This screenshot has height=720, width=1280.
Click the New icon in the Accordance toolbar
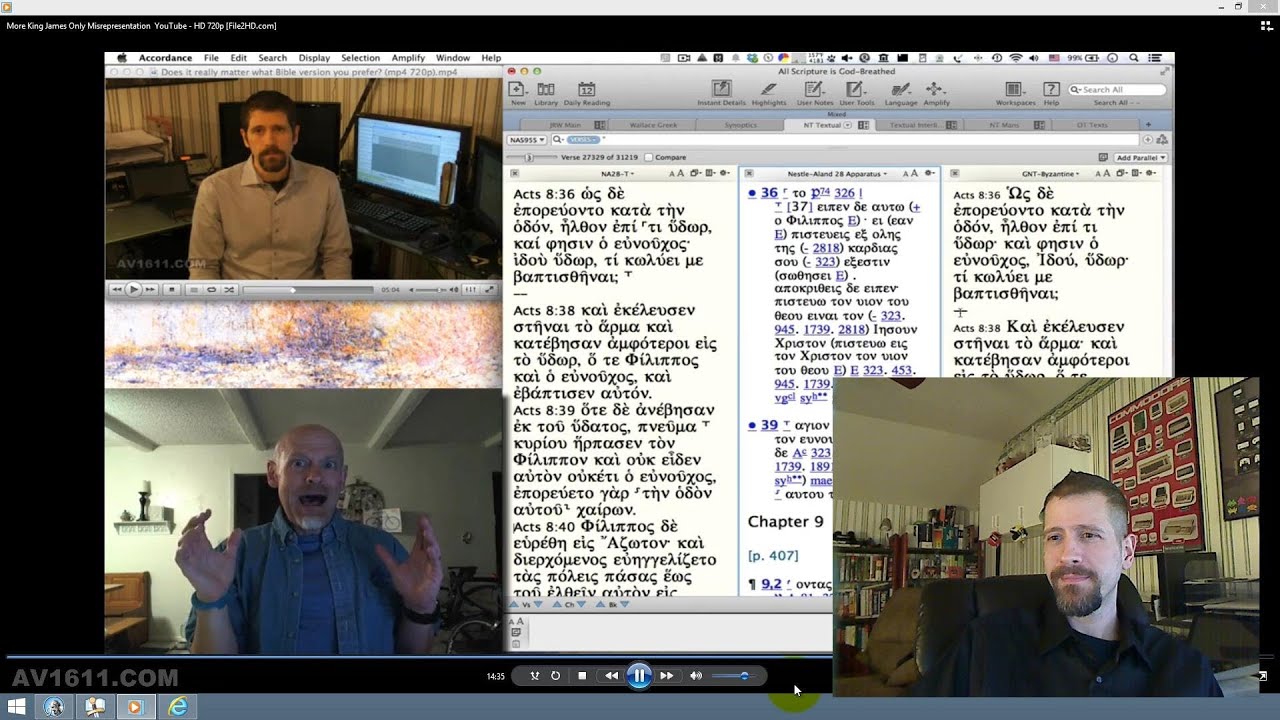[518, 90]
